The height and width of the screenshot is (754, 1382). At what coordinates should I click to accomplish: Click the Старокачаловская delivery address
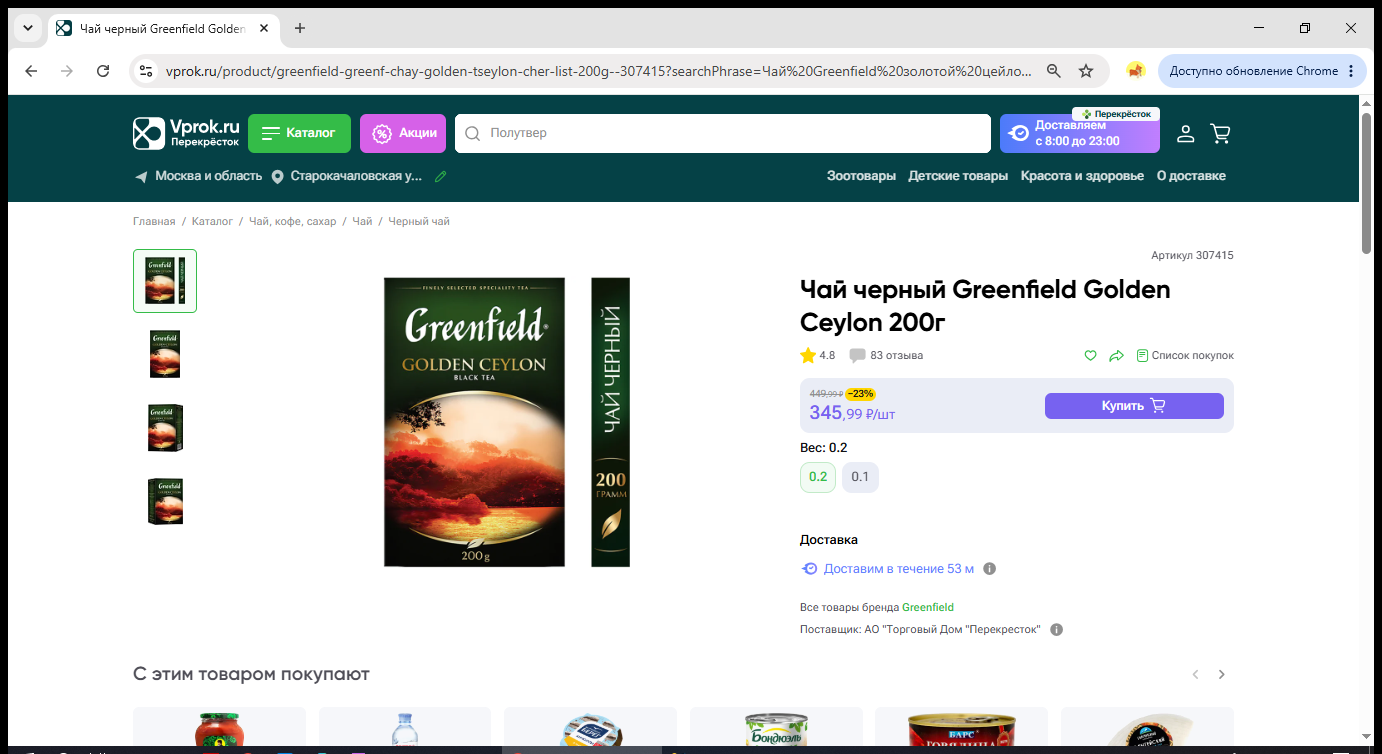click(347, 176)
